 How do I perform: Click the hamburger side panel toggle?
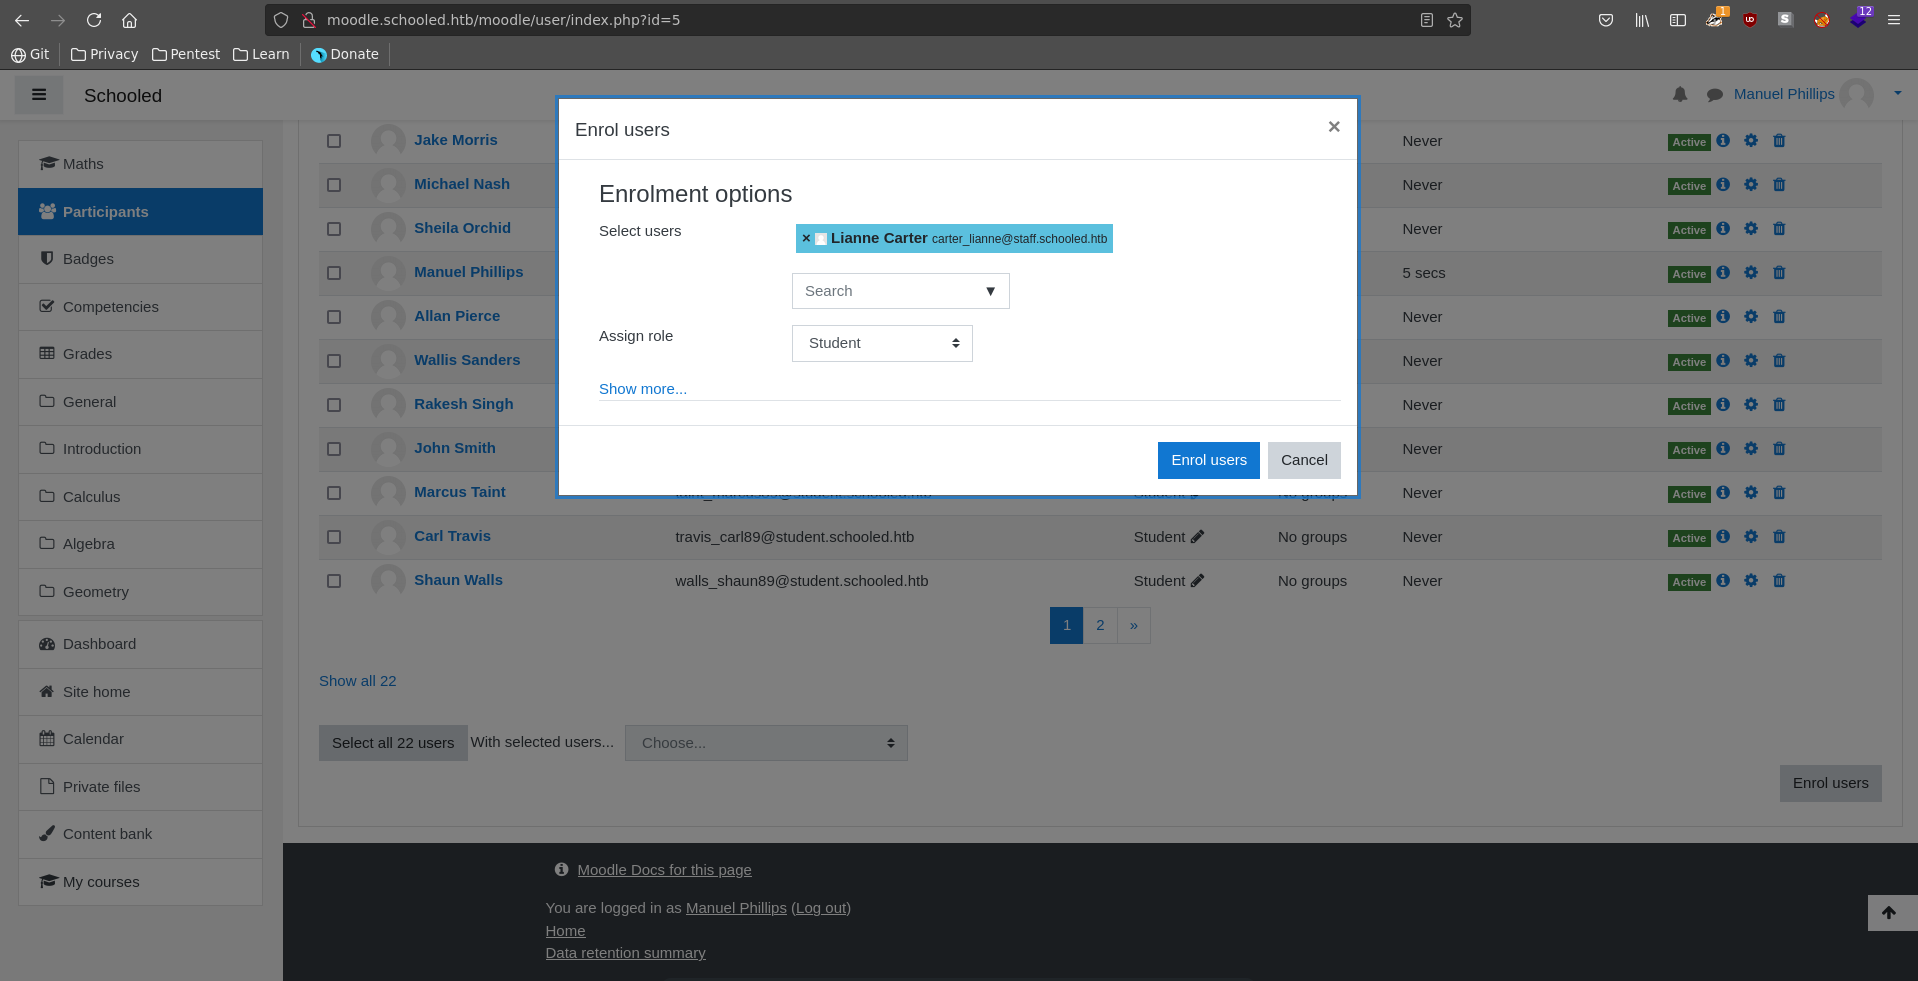click(x=39, y=95)
